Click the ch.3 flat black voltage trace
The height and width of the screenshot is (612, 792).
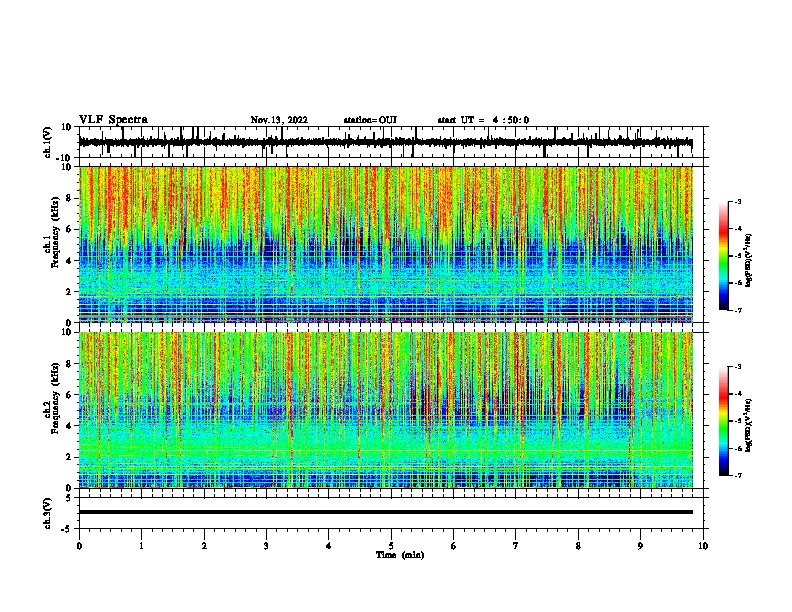click(385, 512)
